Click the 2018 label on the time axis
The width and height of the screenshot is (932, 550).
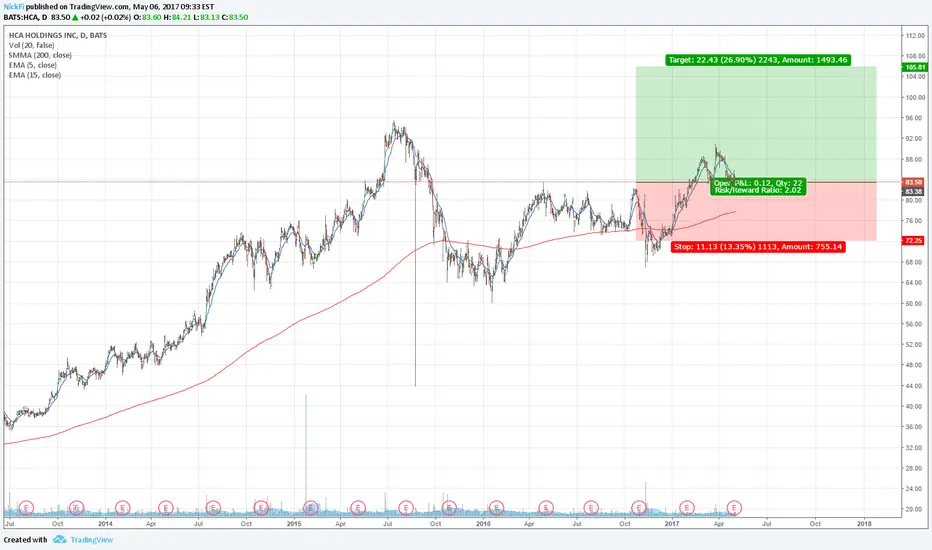coord(864,524)
